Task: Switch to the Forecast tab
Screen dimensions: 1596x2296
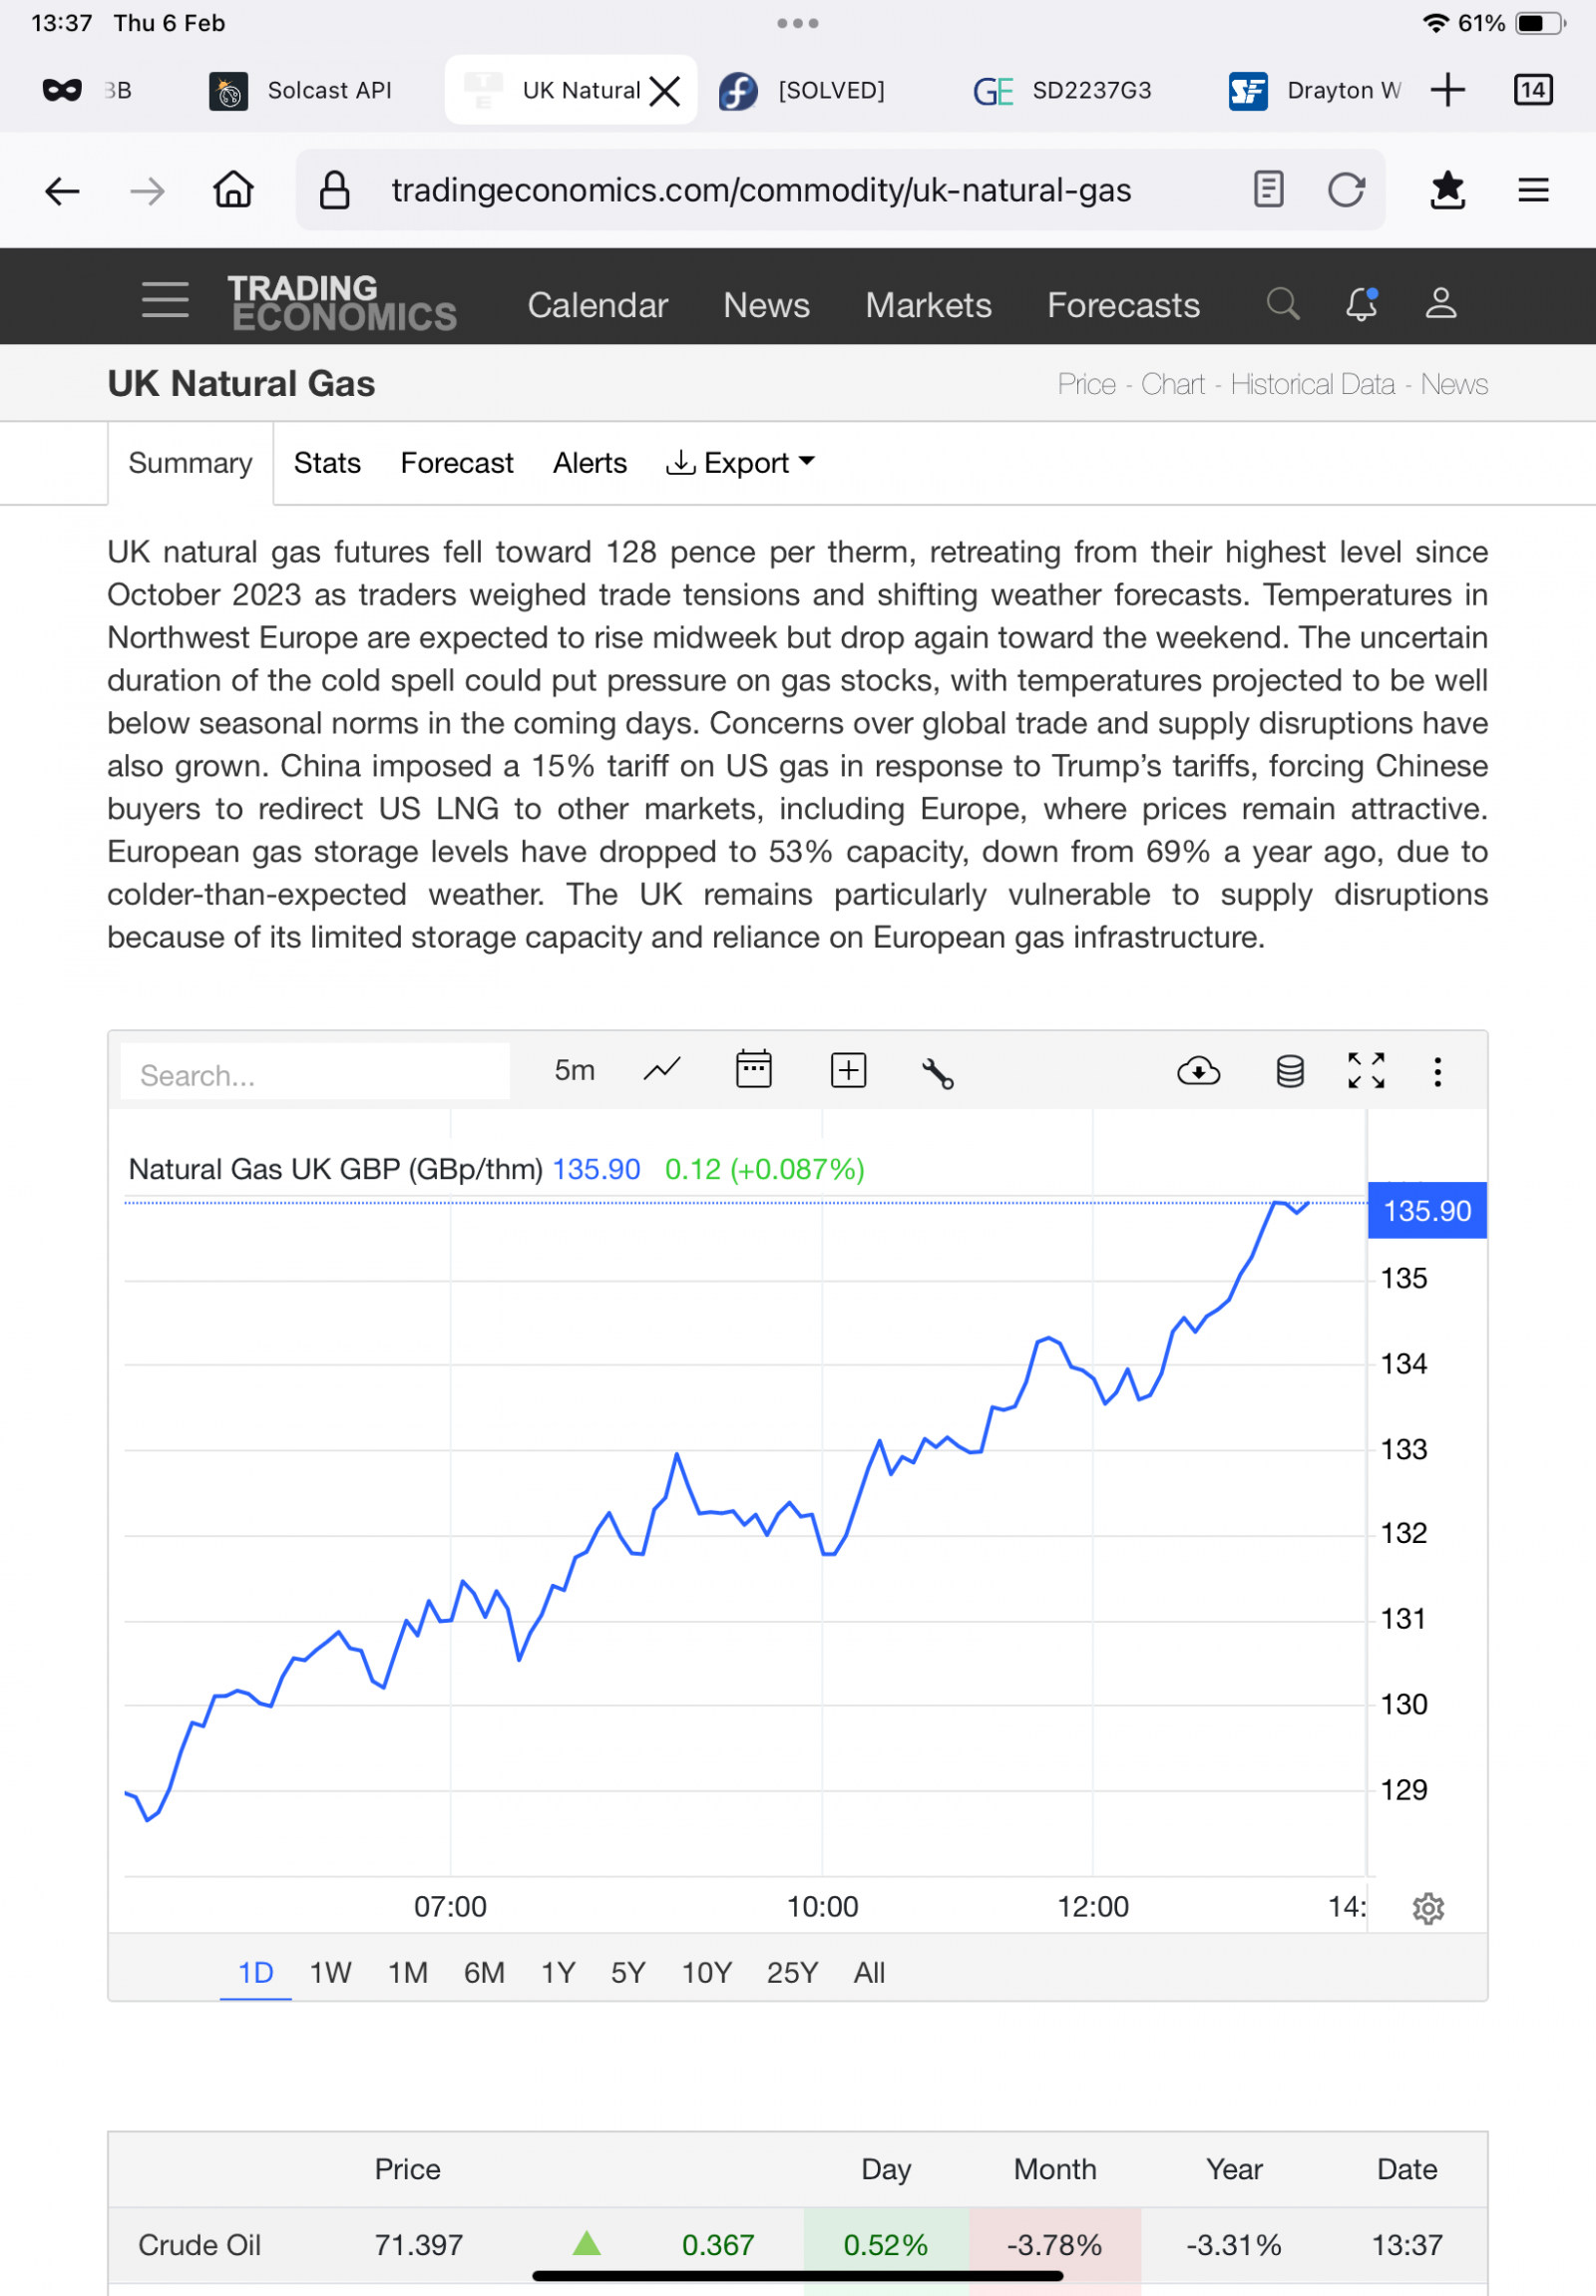Action: [457, 463]
